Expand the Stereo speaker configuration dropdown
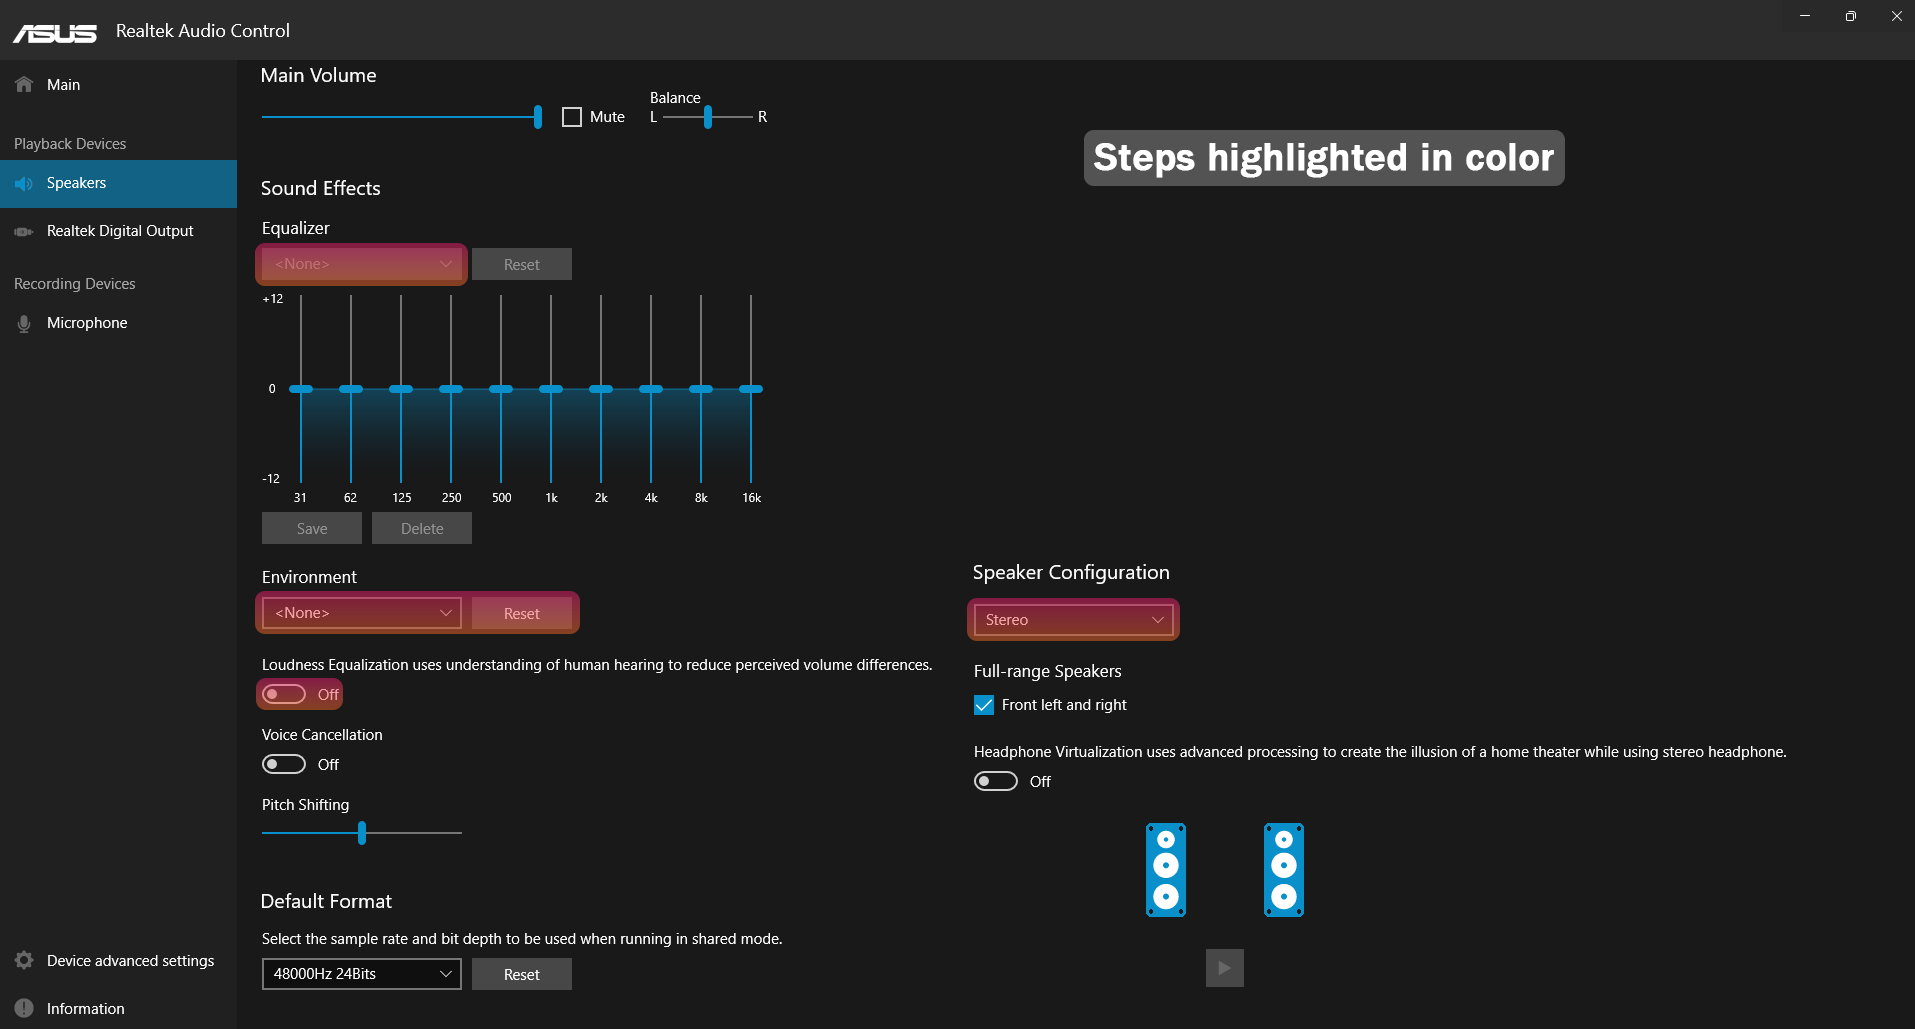The height and width of the screenshot is (1029, 1915). [1074, 620]
